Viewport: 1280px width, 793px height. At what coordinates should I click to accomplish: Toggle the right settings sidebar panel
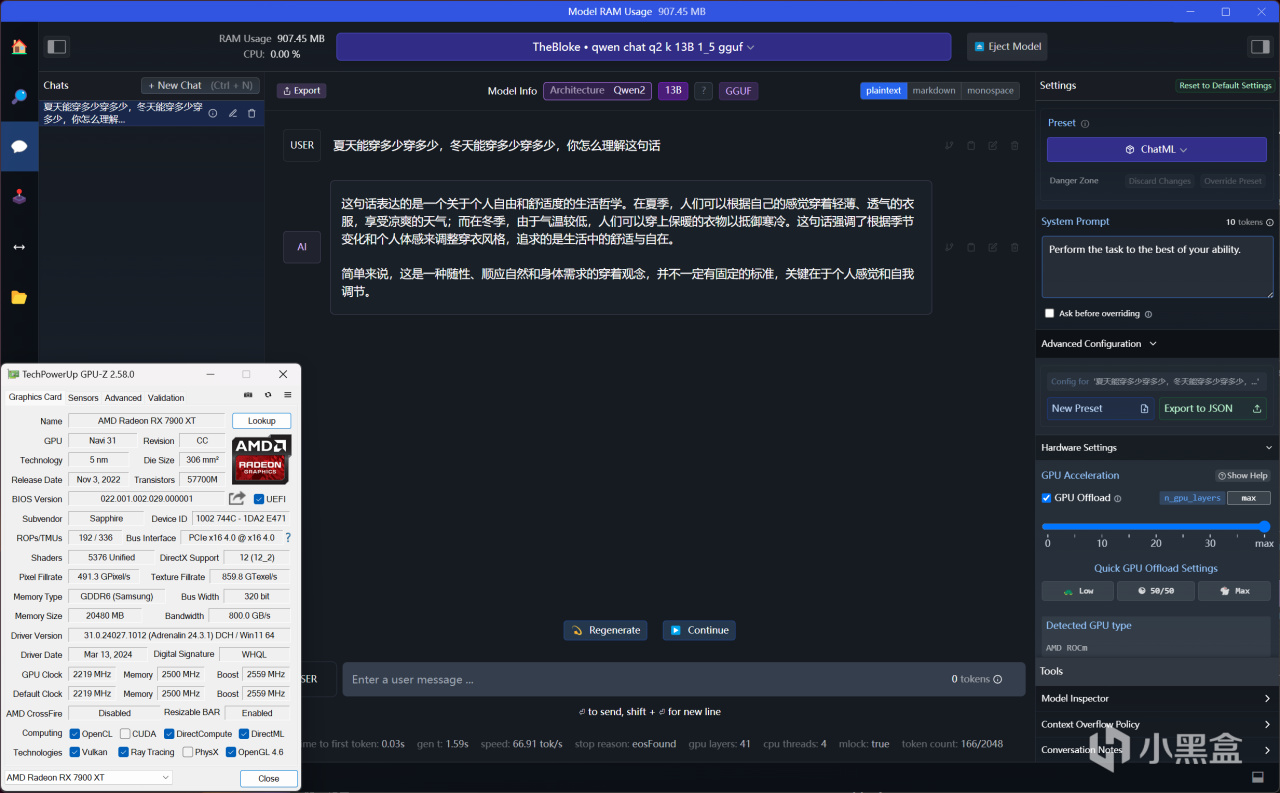[x=1260, y=47]
